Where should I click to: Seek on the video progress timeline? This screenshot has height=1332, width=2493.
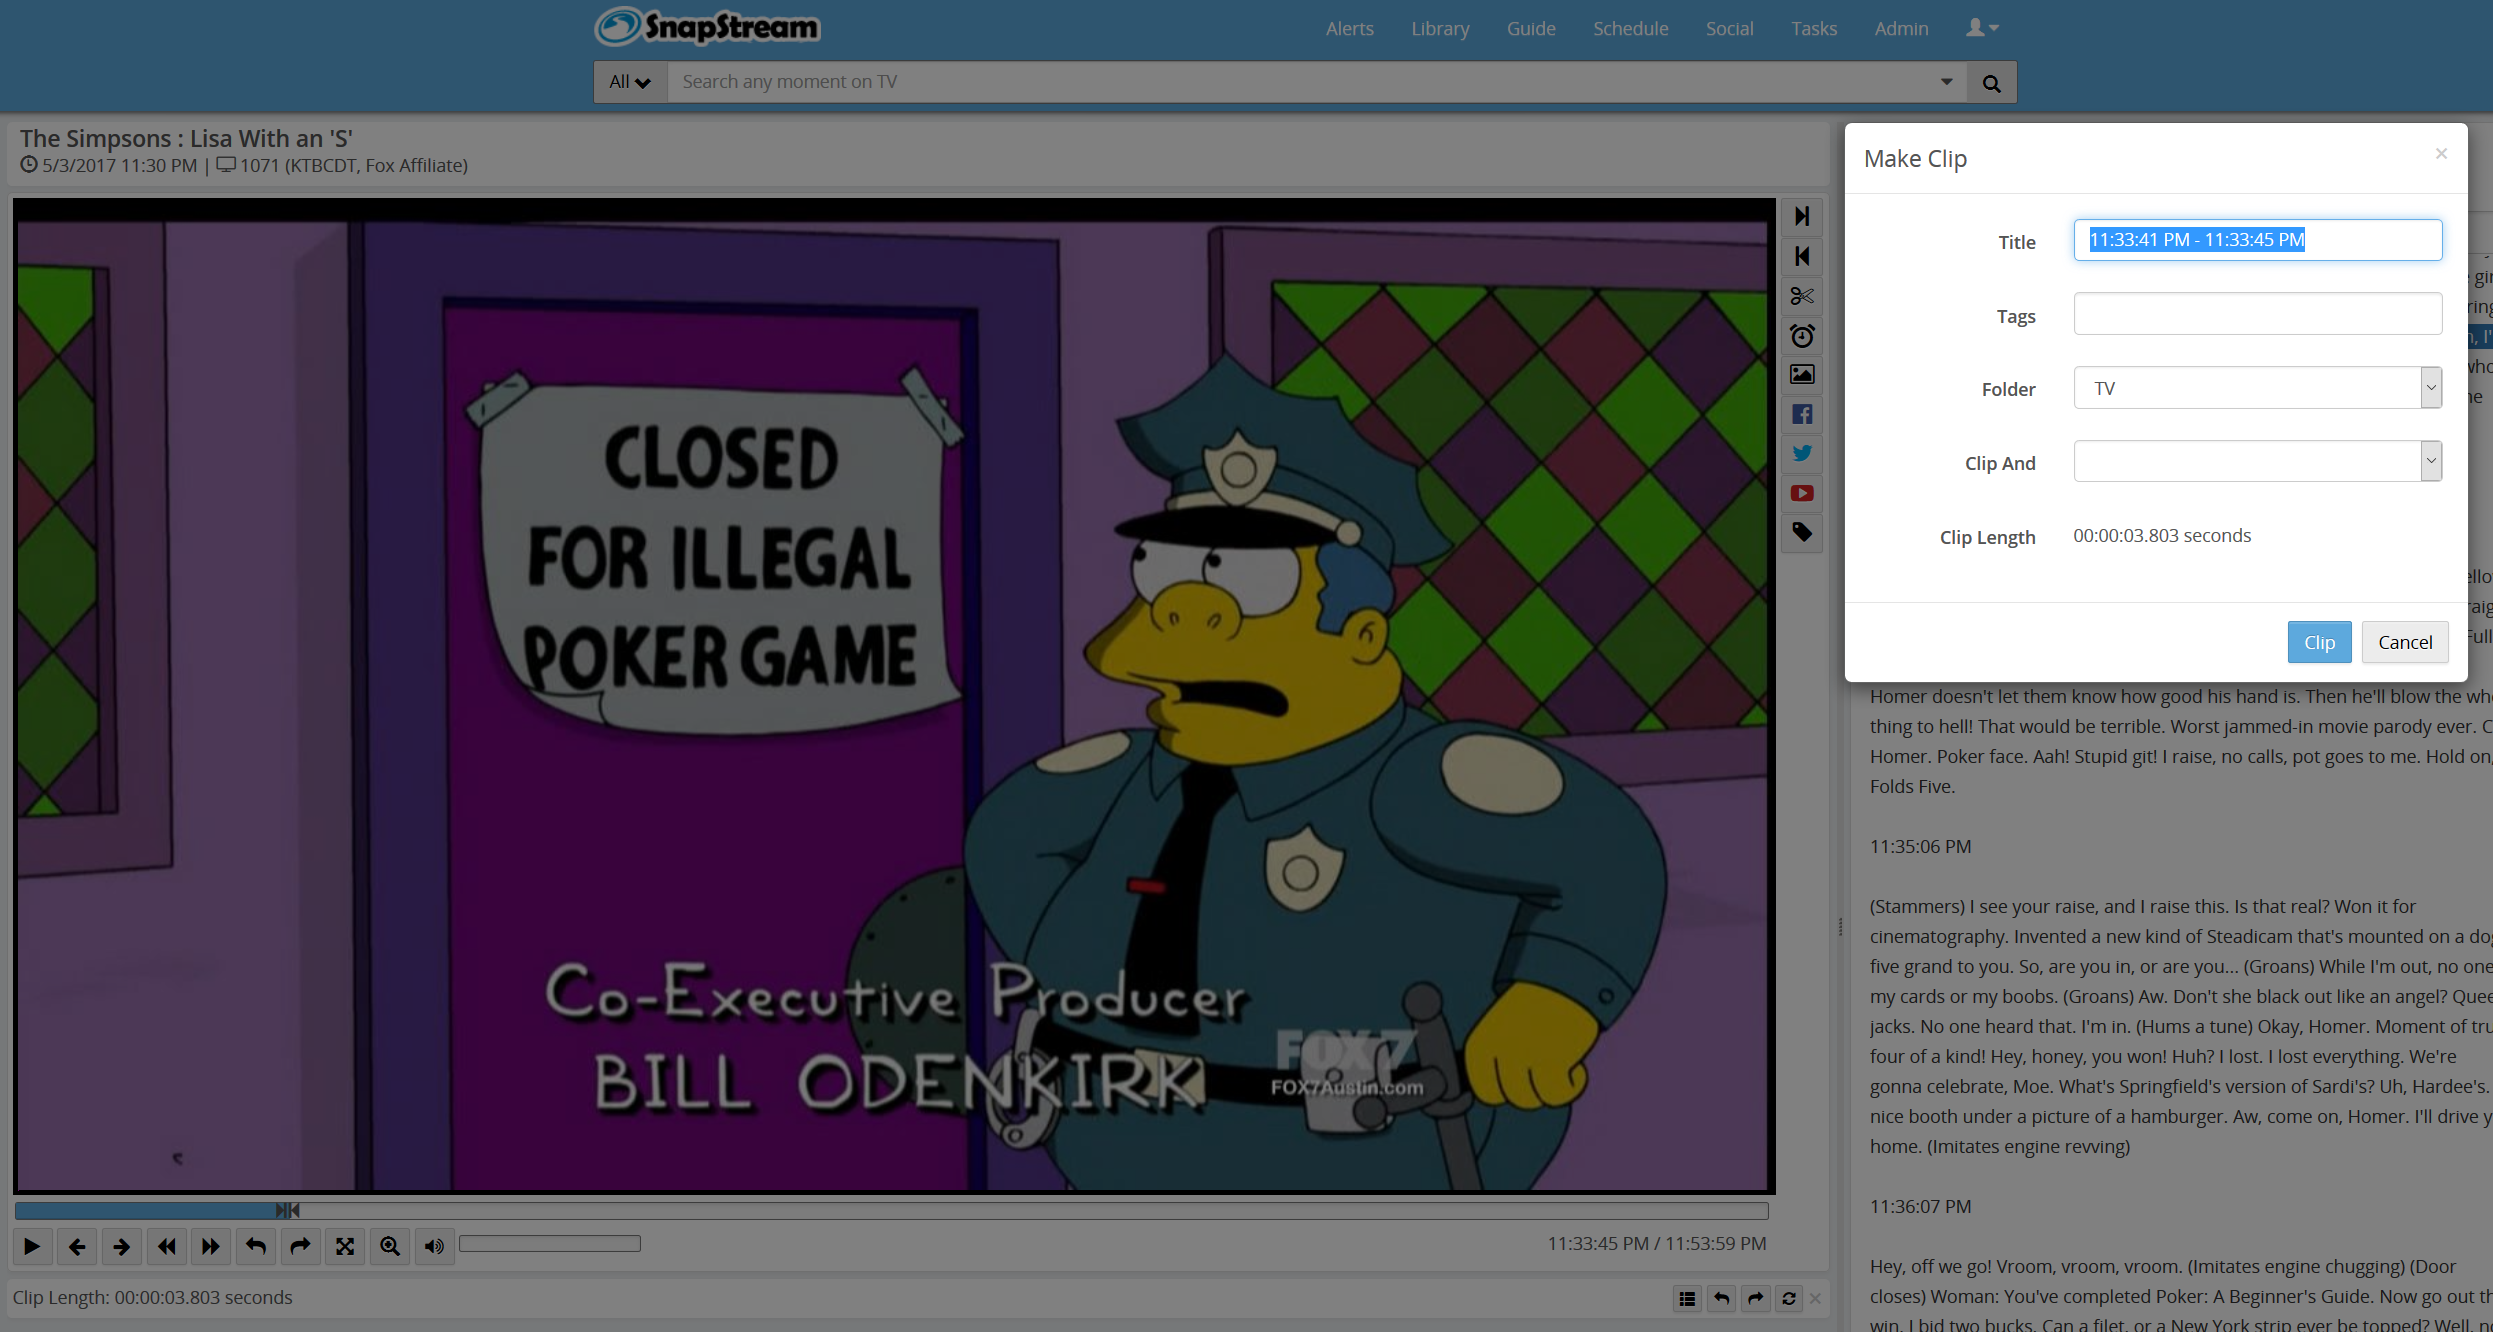point(891,1211)
